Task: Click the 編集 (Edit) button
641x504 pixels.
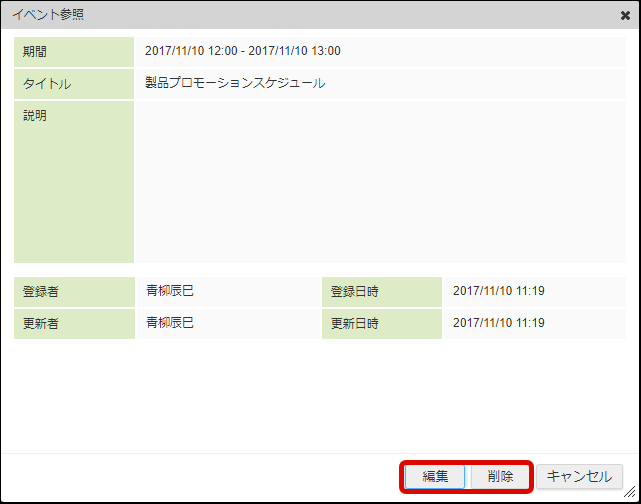Action: coord(435,477)
